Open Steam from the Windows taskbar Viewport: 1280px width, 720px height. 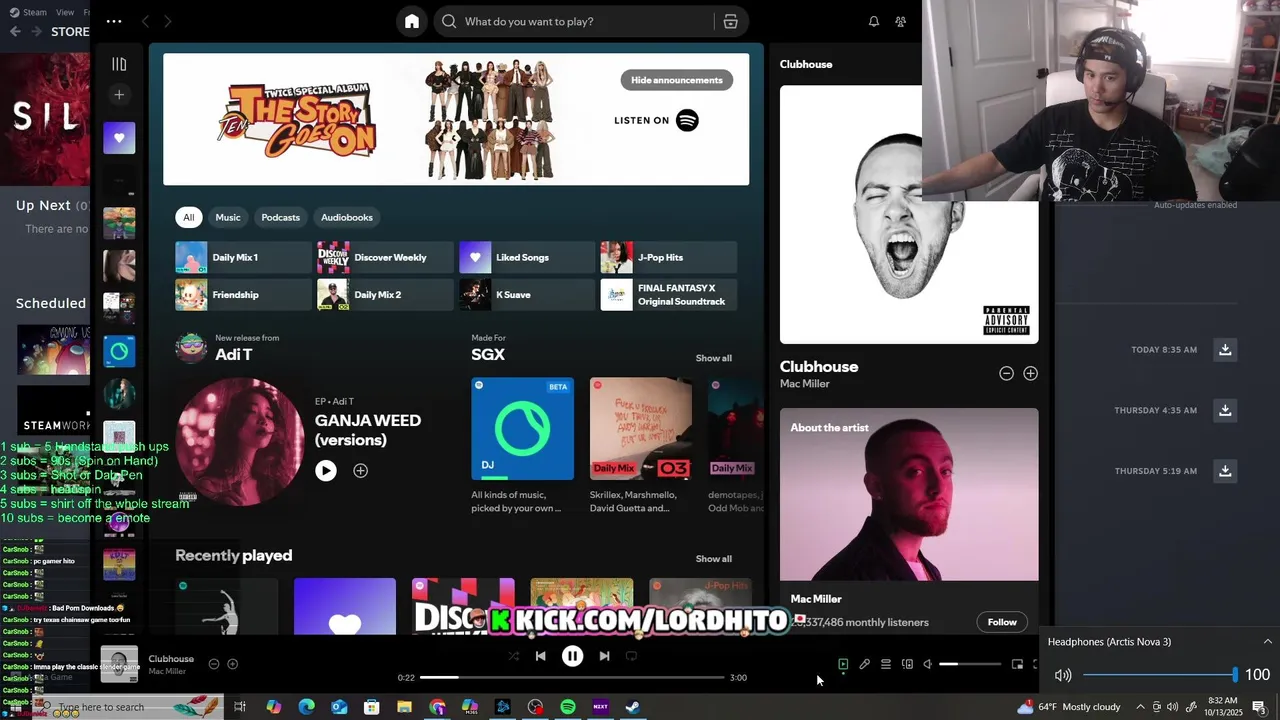click(x=633, y=707)
